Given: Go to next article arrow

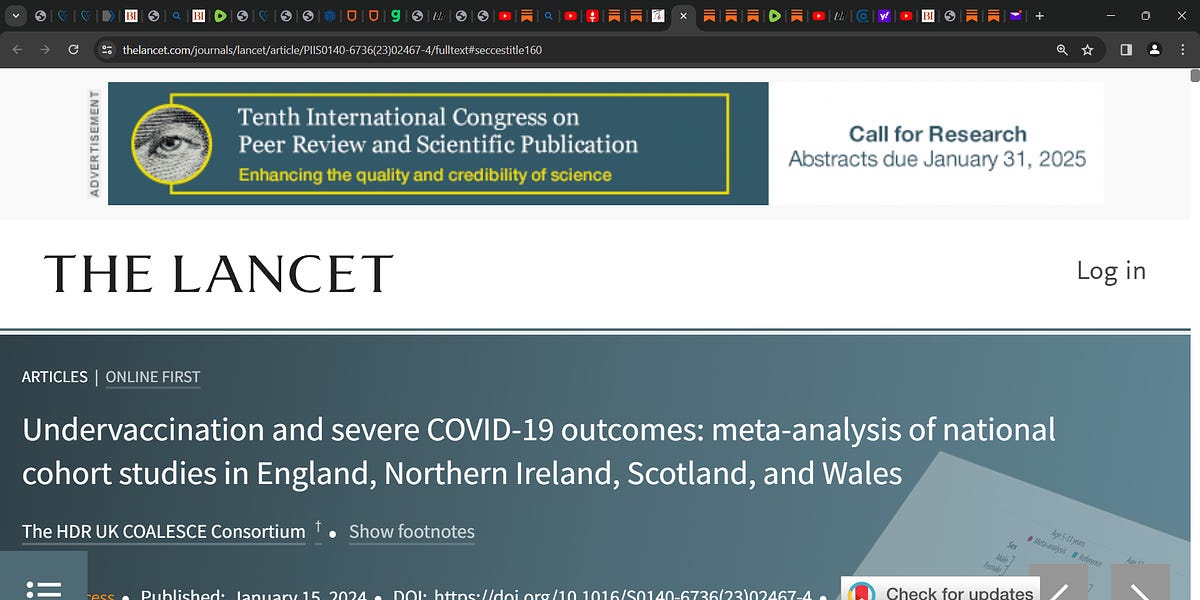Looking at the screenshot, I should (1141, 583).
